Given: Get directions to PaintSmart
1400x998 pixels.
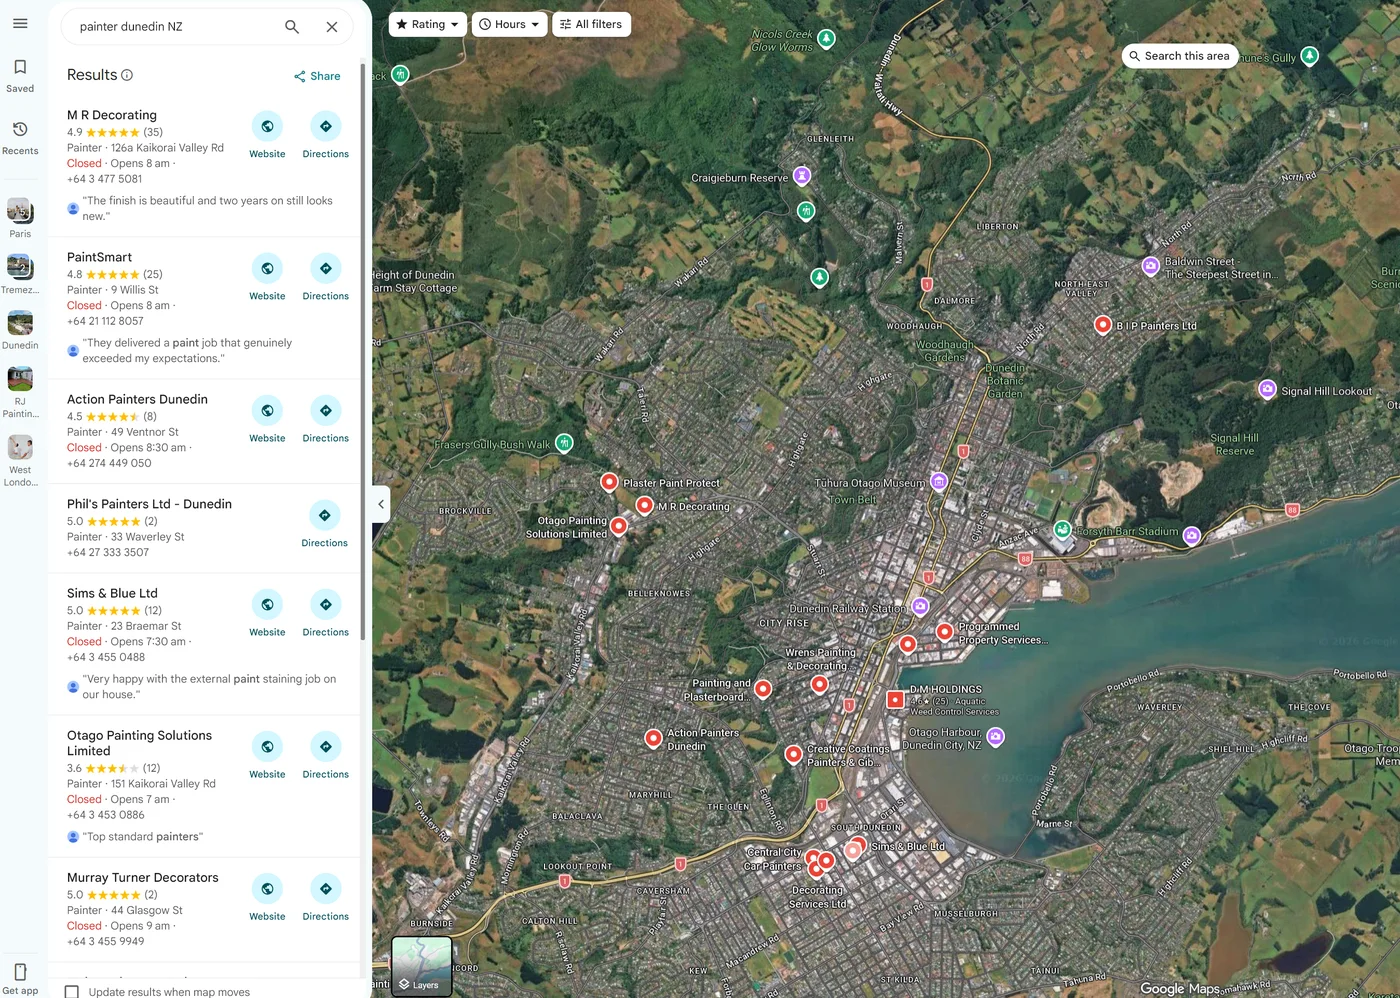Looking at the screenshot, I should point(325,268).
